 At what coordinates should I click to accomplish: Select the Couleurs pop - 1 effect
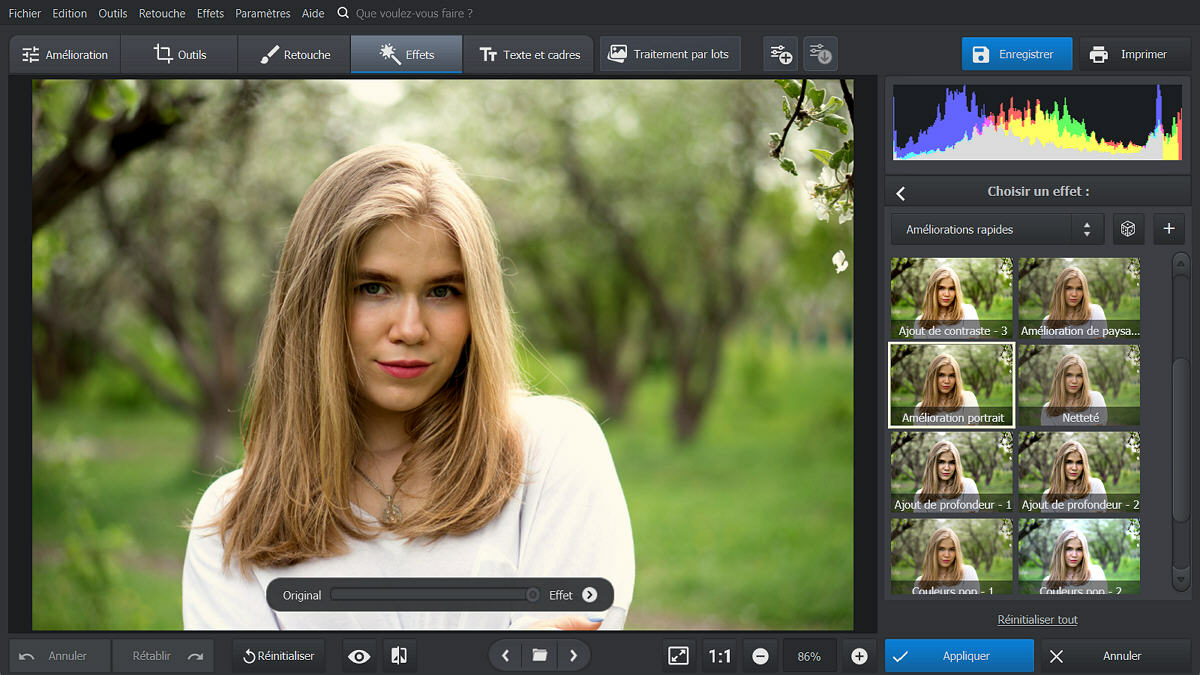(951, 557)
